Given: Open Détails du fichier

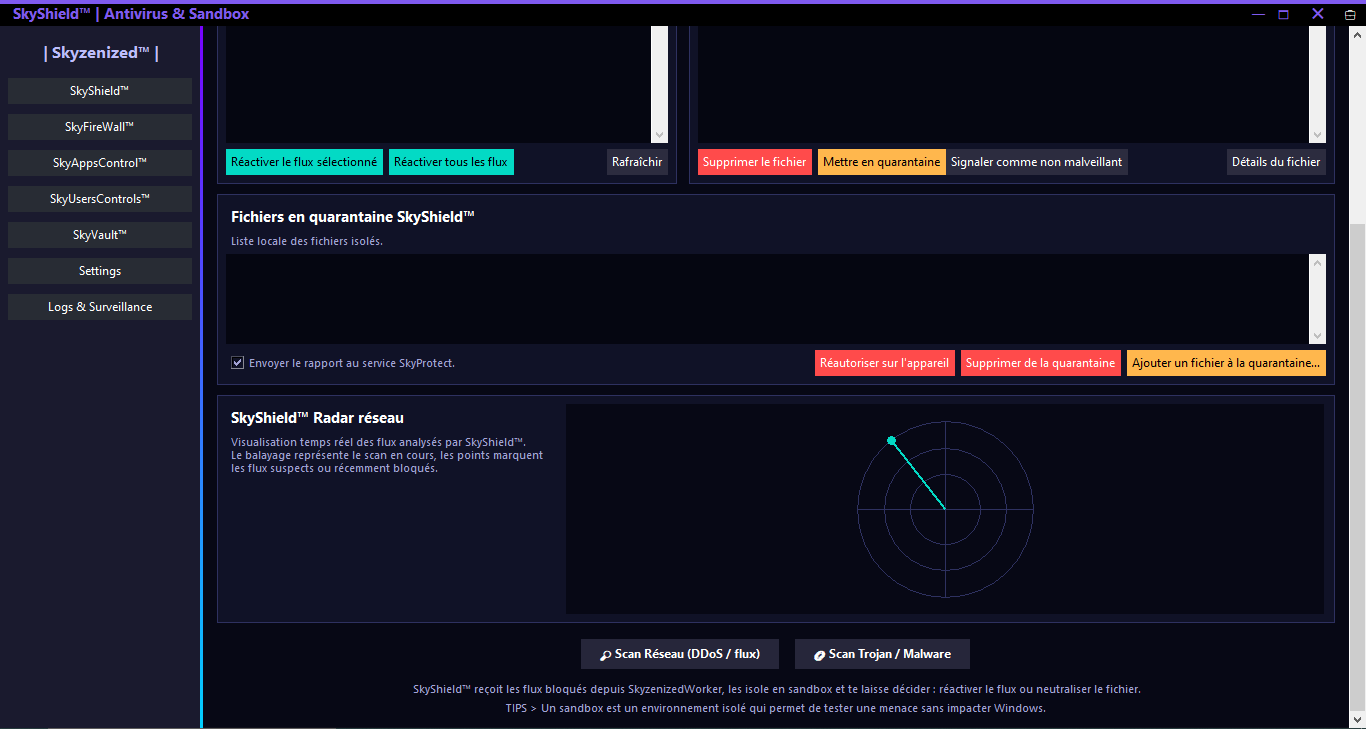Looking at the screenshot, I should [x=1276, y=162].
